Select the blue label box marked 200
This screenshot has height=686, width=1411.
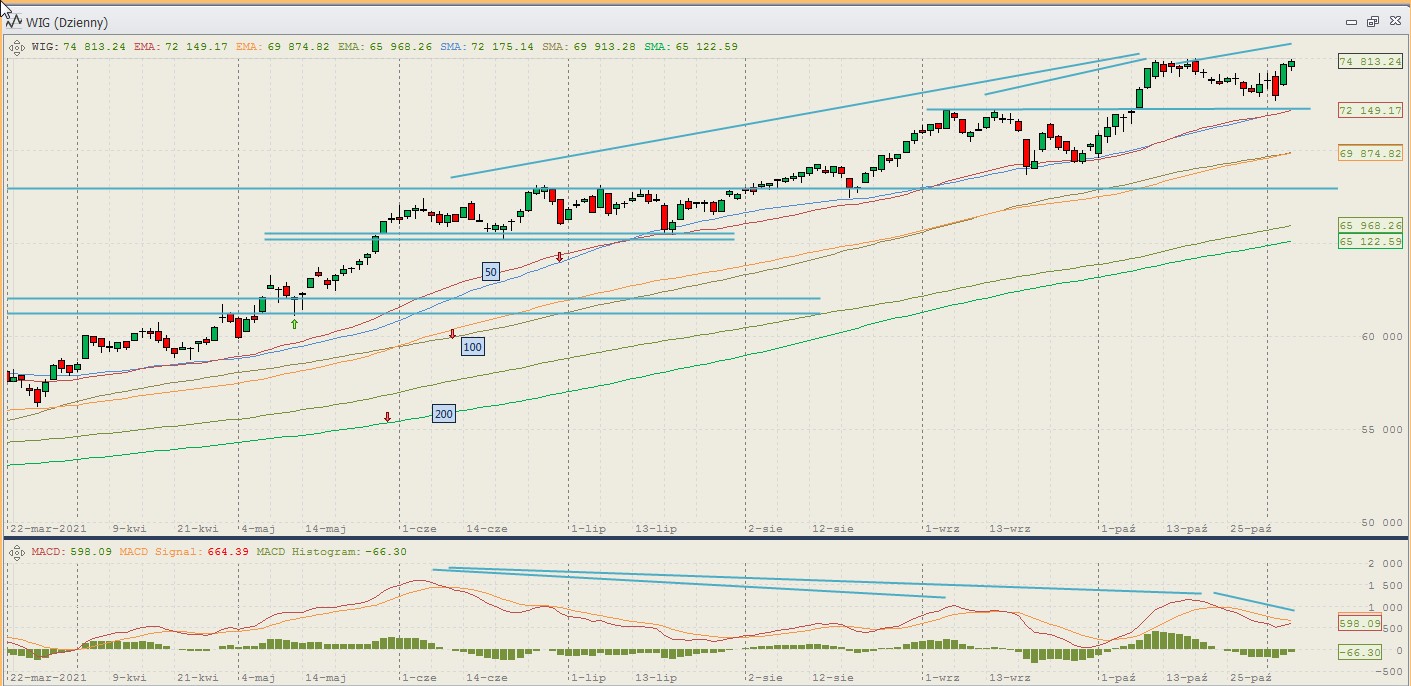pyautogui.click(x=443, y=414)
